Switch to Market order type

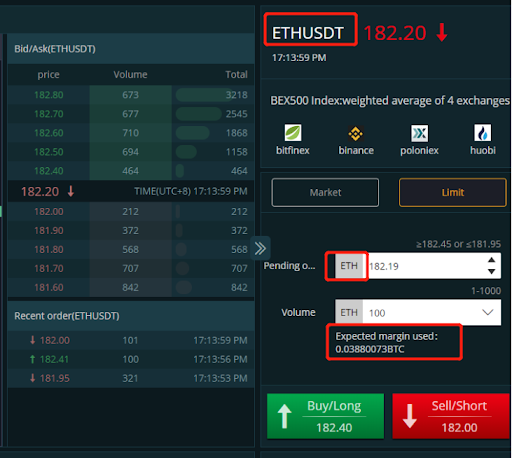tap(325, 192)
